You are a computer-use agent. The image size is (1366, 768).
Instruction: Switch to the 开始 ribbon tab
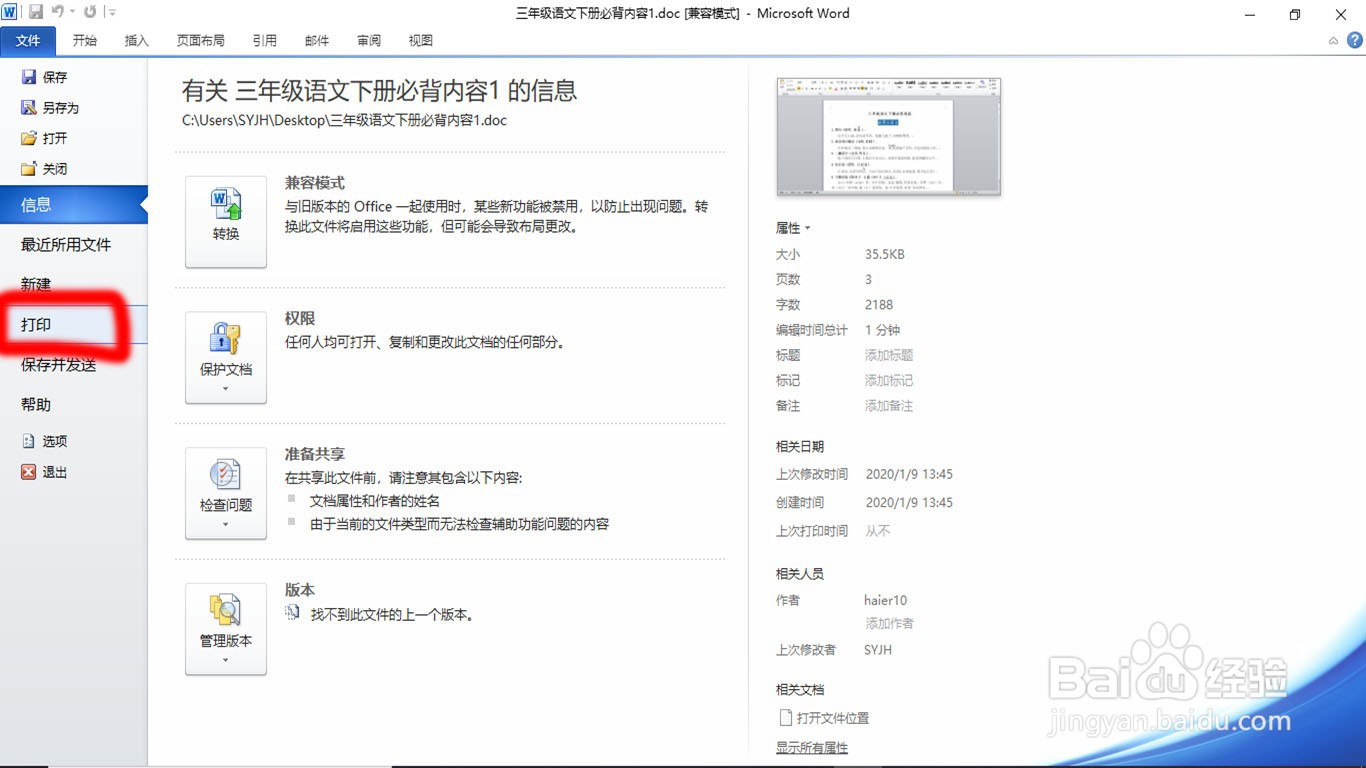(x=84, y=41)
